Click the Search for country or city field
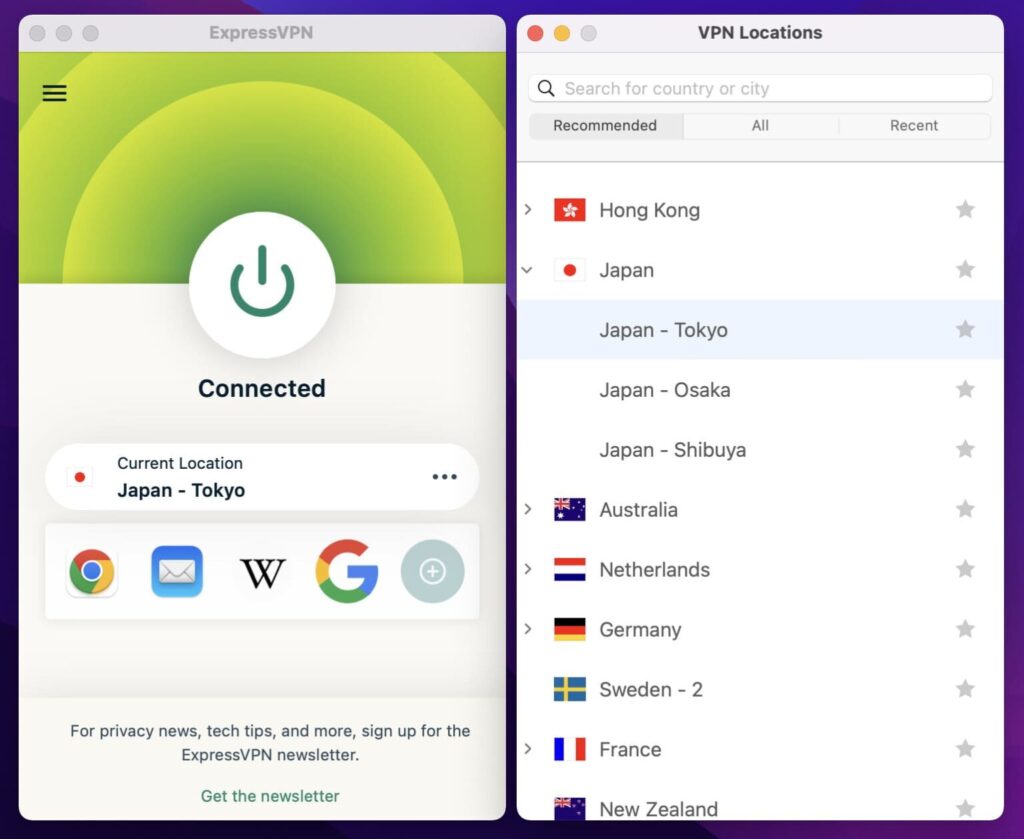Viewport: 1024px width, 839px height. pyautogui.click(x=760, y=88)
